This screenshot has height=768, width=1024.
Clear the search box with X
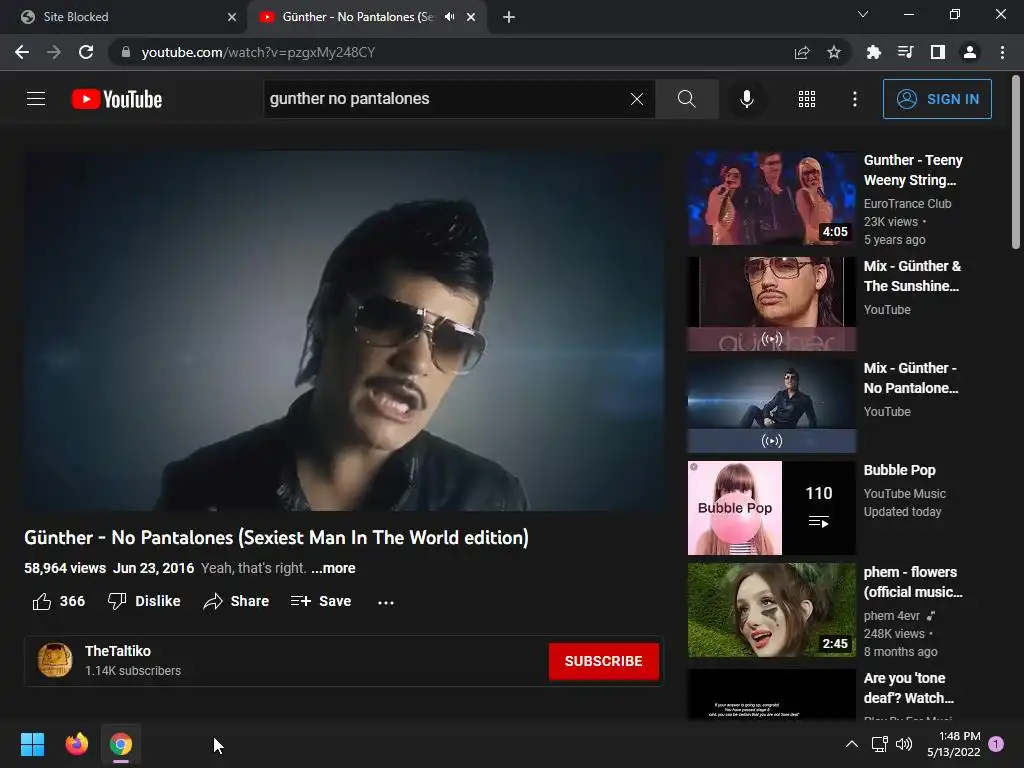pyautogui.click(x=637, y=99)
